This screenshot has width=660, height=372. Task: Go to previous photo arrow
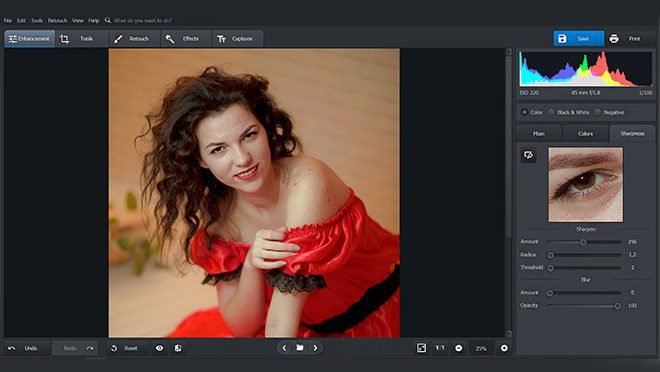(284, 348)
